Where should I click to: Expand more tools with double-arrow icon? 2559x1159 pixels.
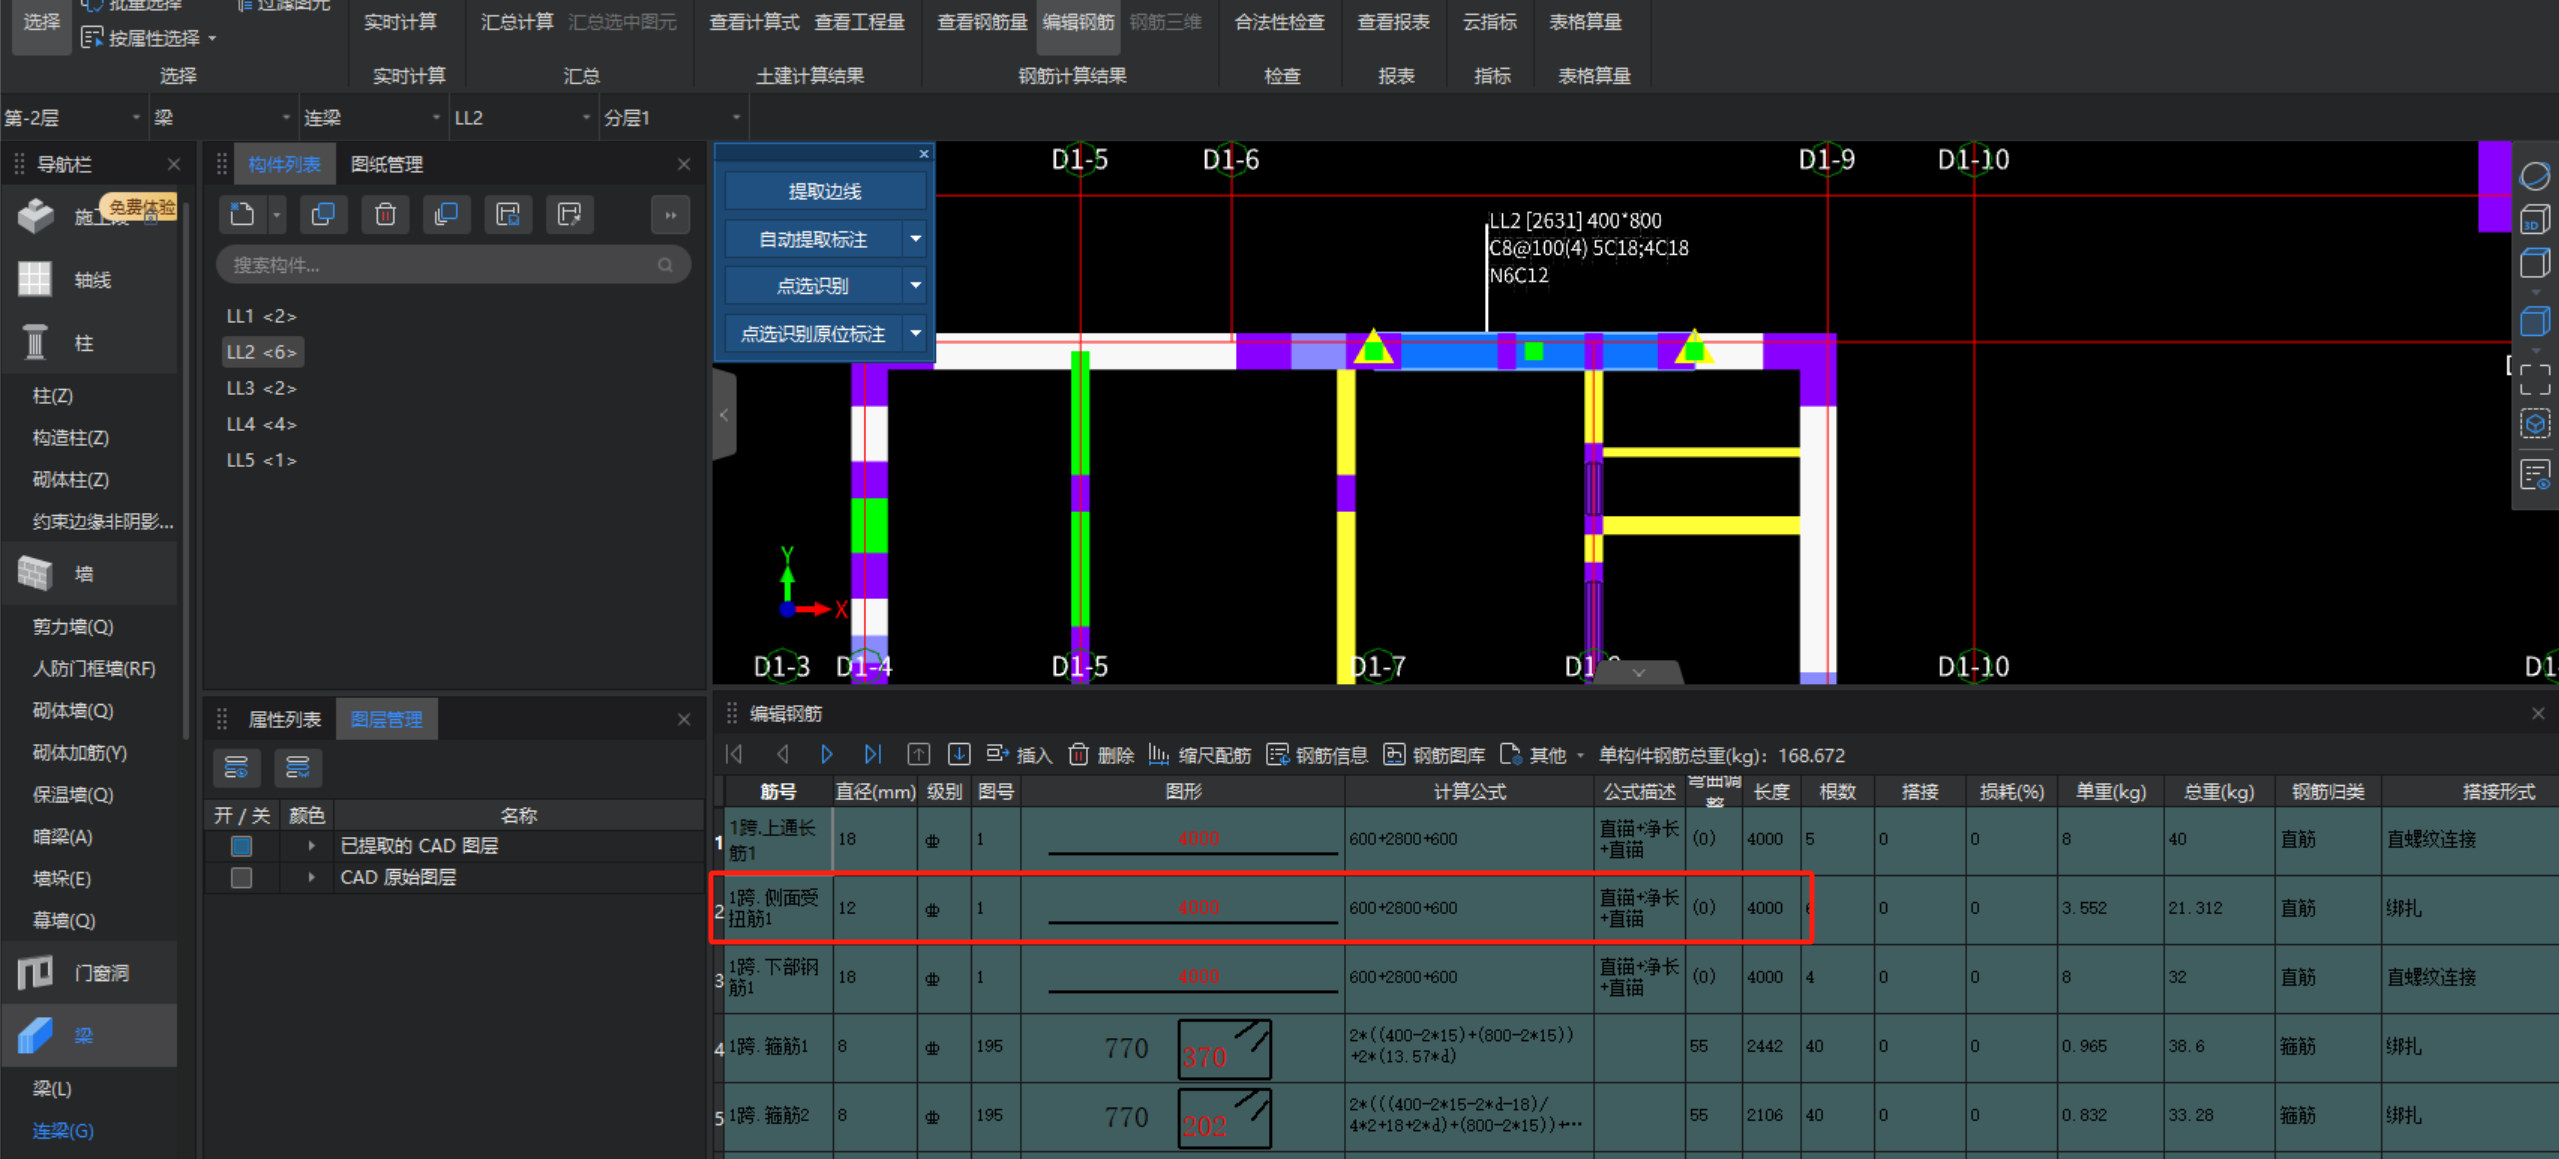(x=670, y=215)
